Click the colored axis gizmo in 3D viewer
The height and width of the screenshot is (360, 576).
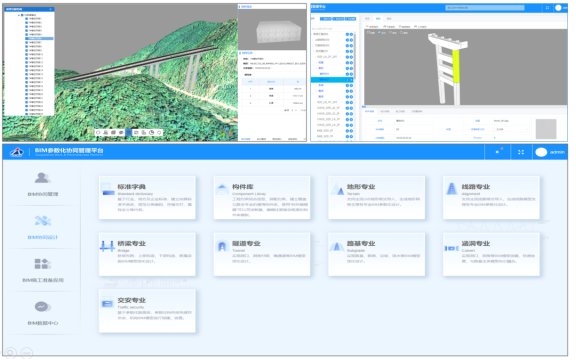point(228,132)
